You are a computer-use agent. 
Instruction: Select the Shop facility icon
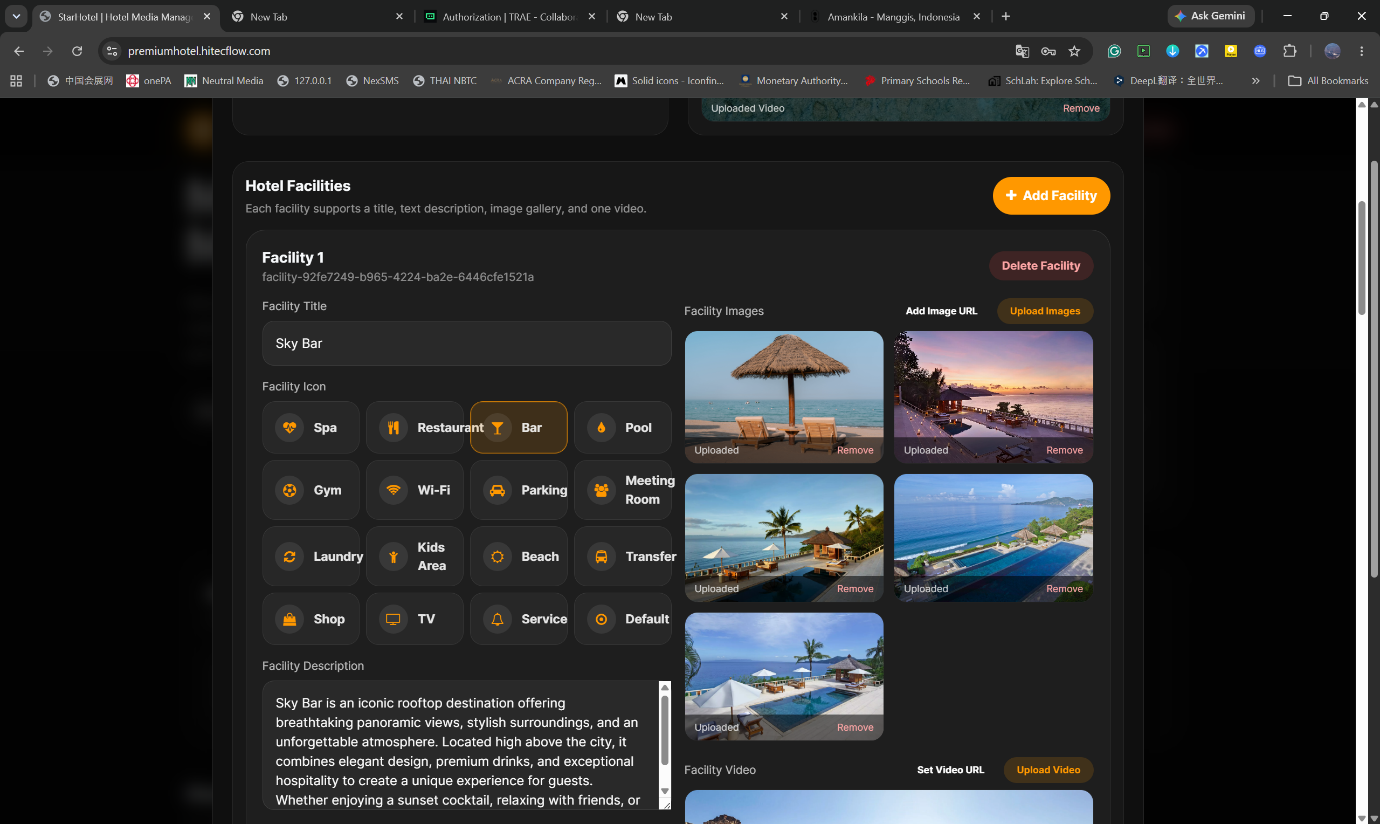[310, 619]
